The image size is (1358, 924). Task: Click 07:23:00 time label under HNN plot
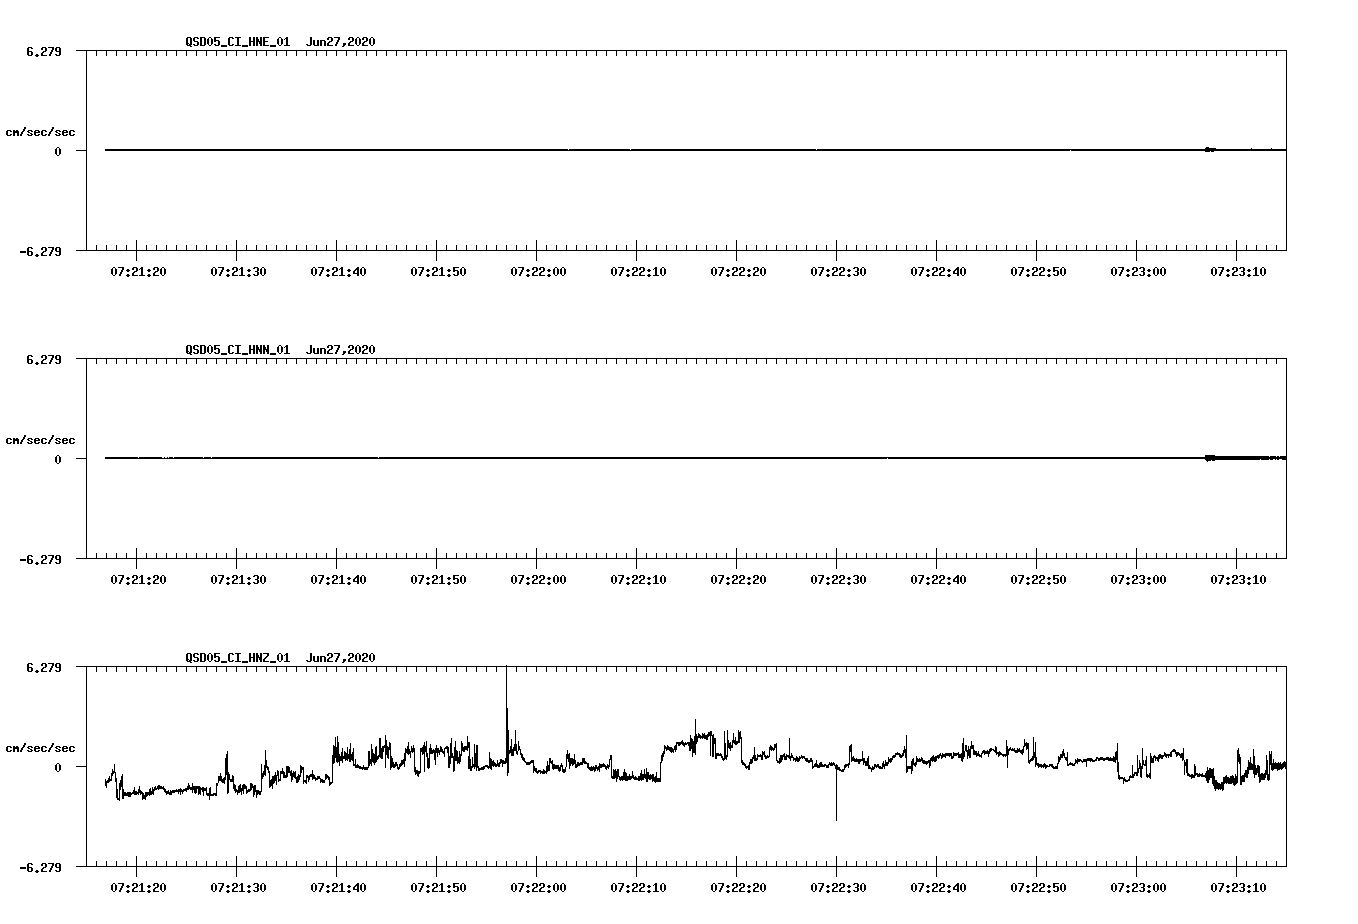pos(1138,579)
